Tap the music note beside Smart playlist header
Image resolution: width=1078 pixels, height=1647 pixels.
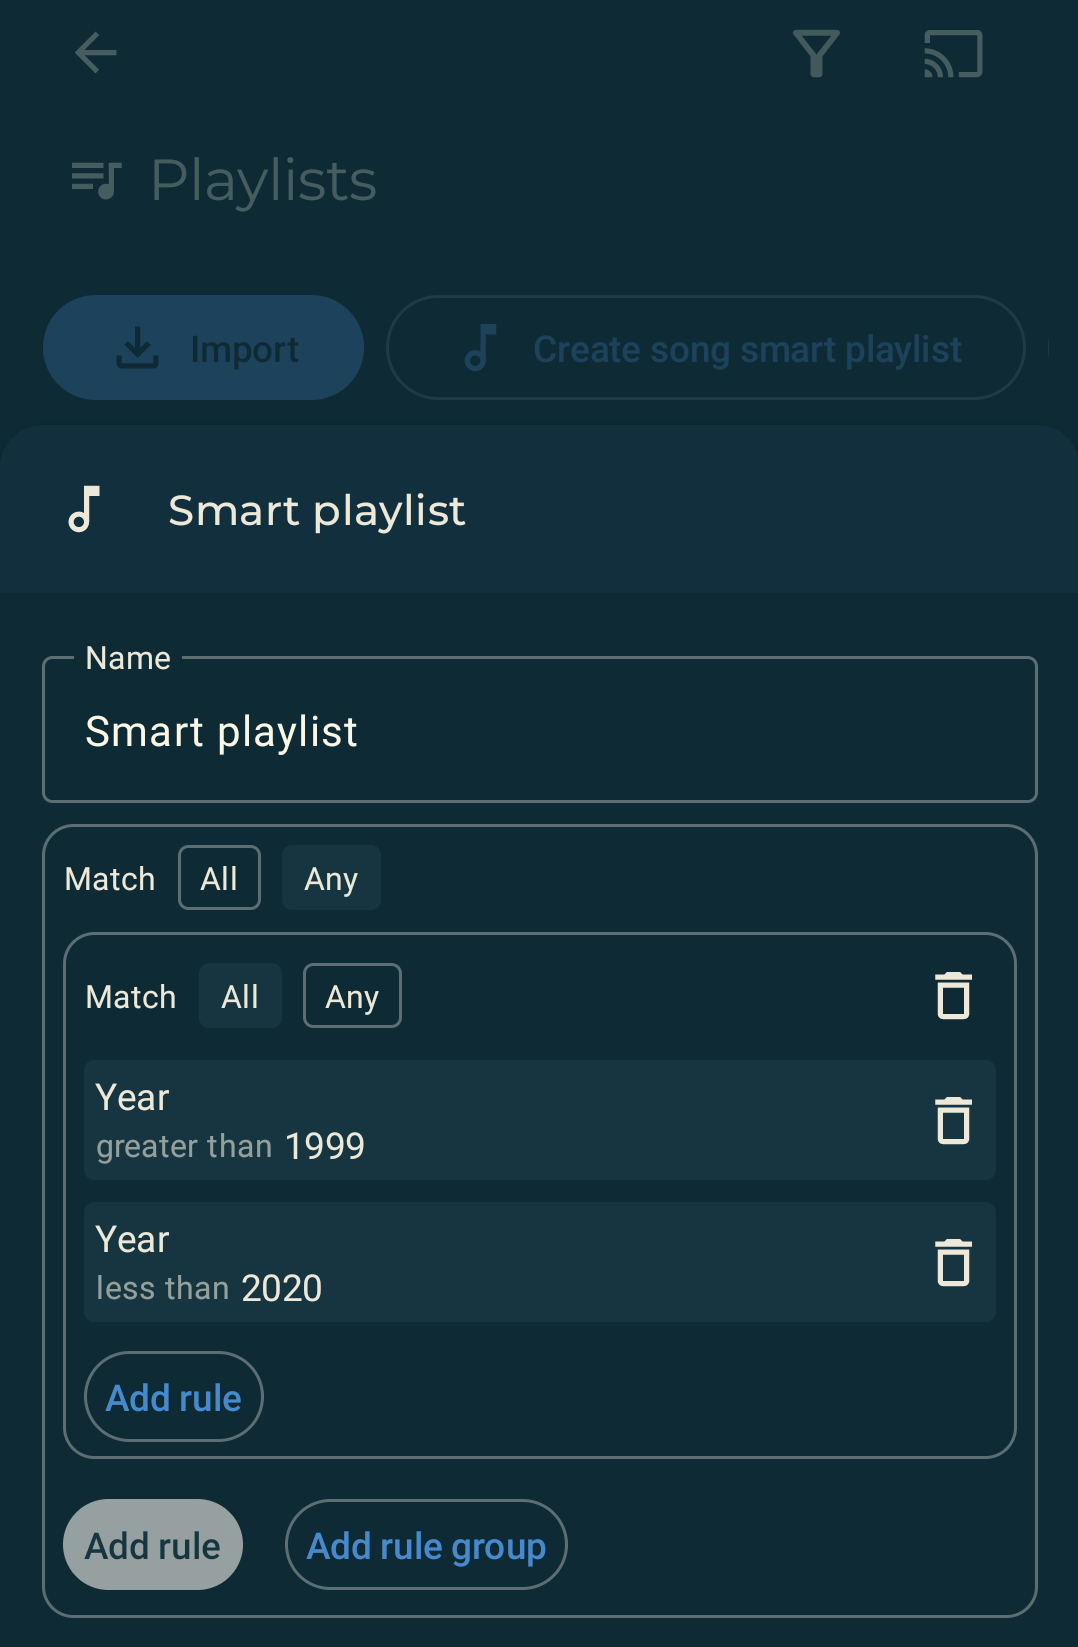click(85, 509)
